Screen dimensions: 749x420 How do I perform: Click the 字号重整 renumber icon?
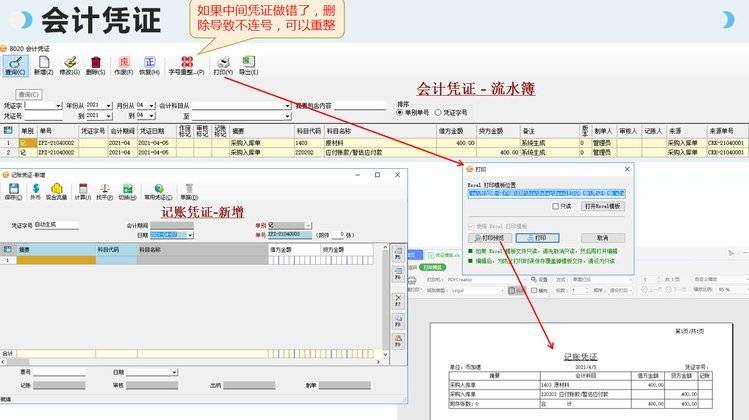coord(186,64)
